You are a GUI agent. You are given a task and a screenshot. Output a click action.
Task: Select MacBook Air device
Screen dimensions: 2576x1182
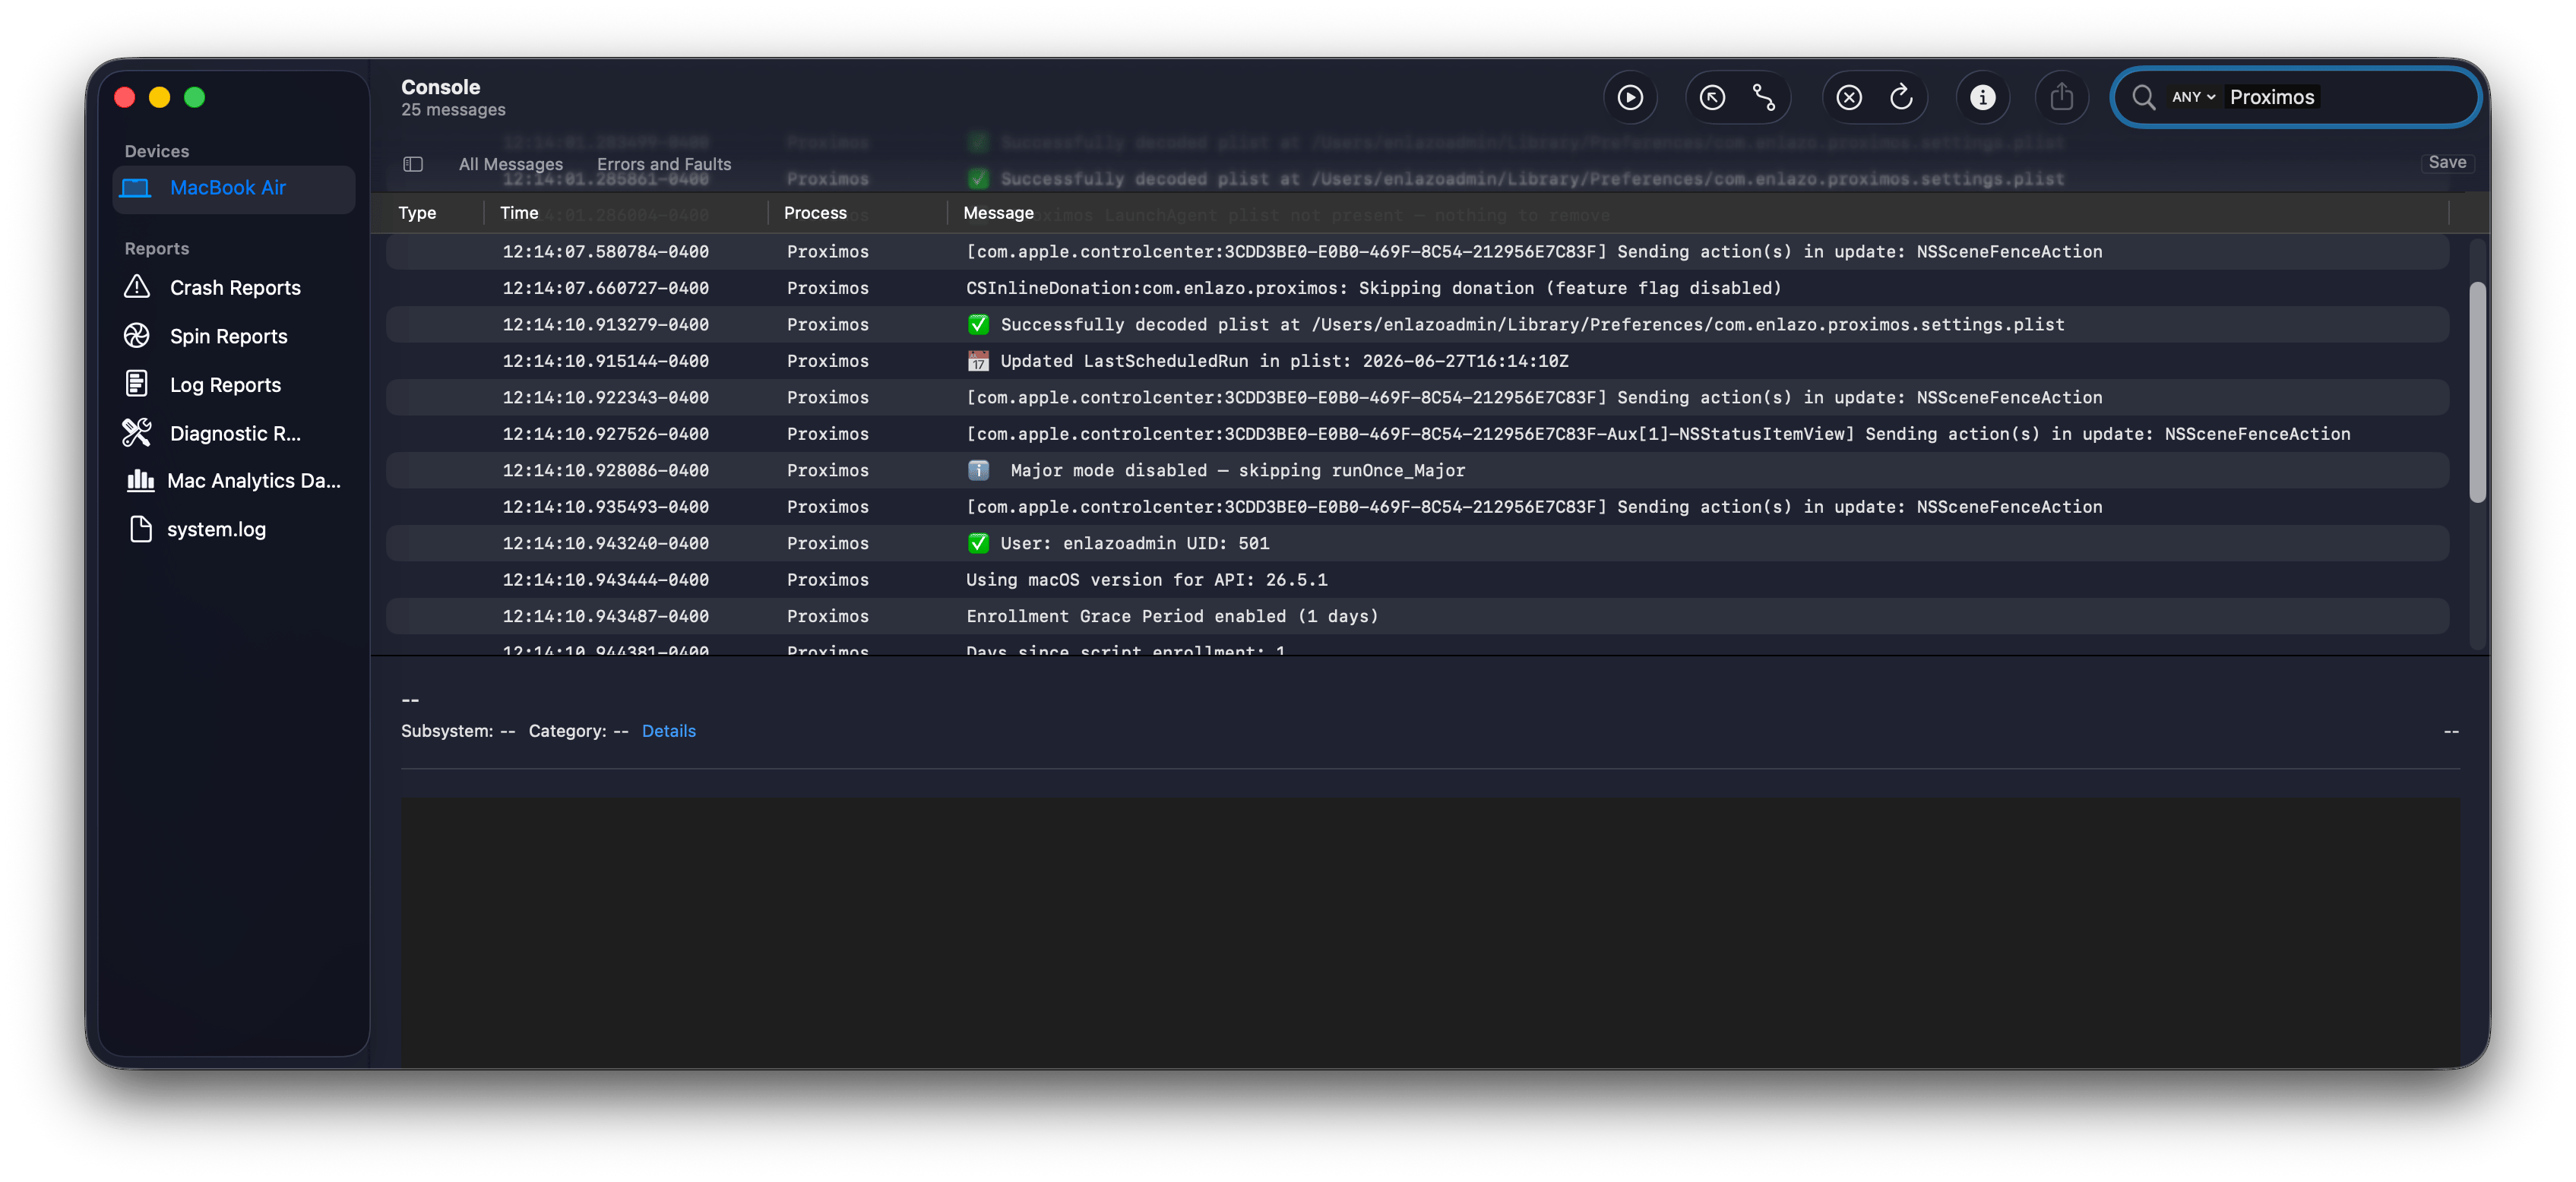point(234,188)
